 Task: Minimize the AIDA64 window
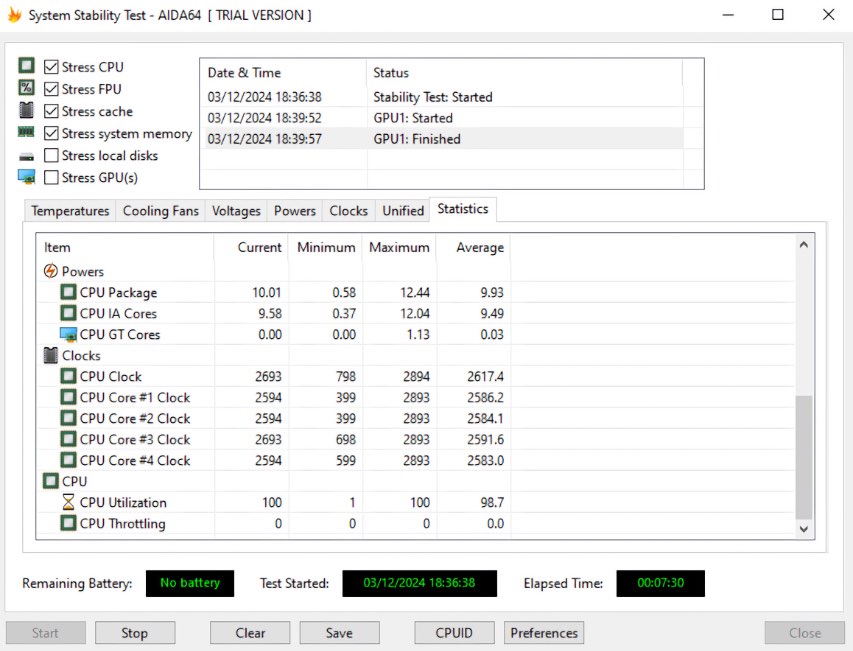click(728, 15)
